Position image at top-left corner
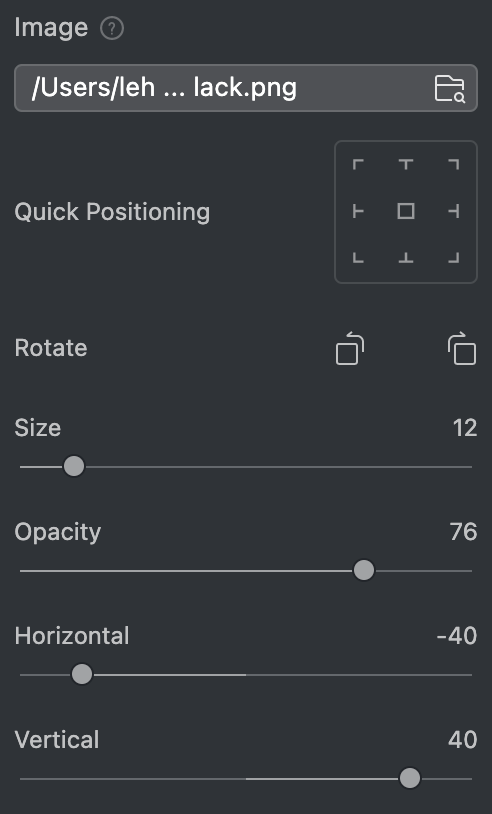This screenshot has width=492, height=814. pyautogui.click(x=358, y=165)
